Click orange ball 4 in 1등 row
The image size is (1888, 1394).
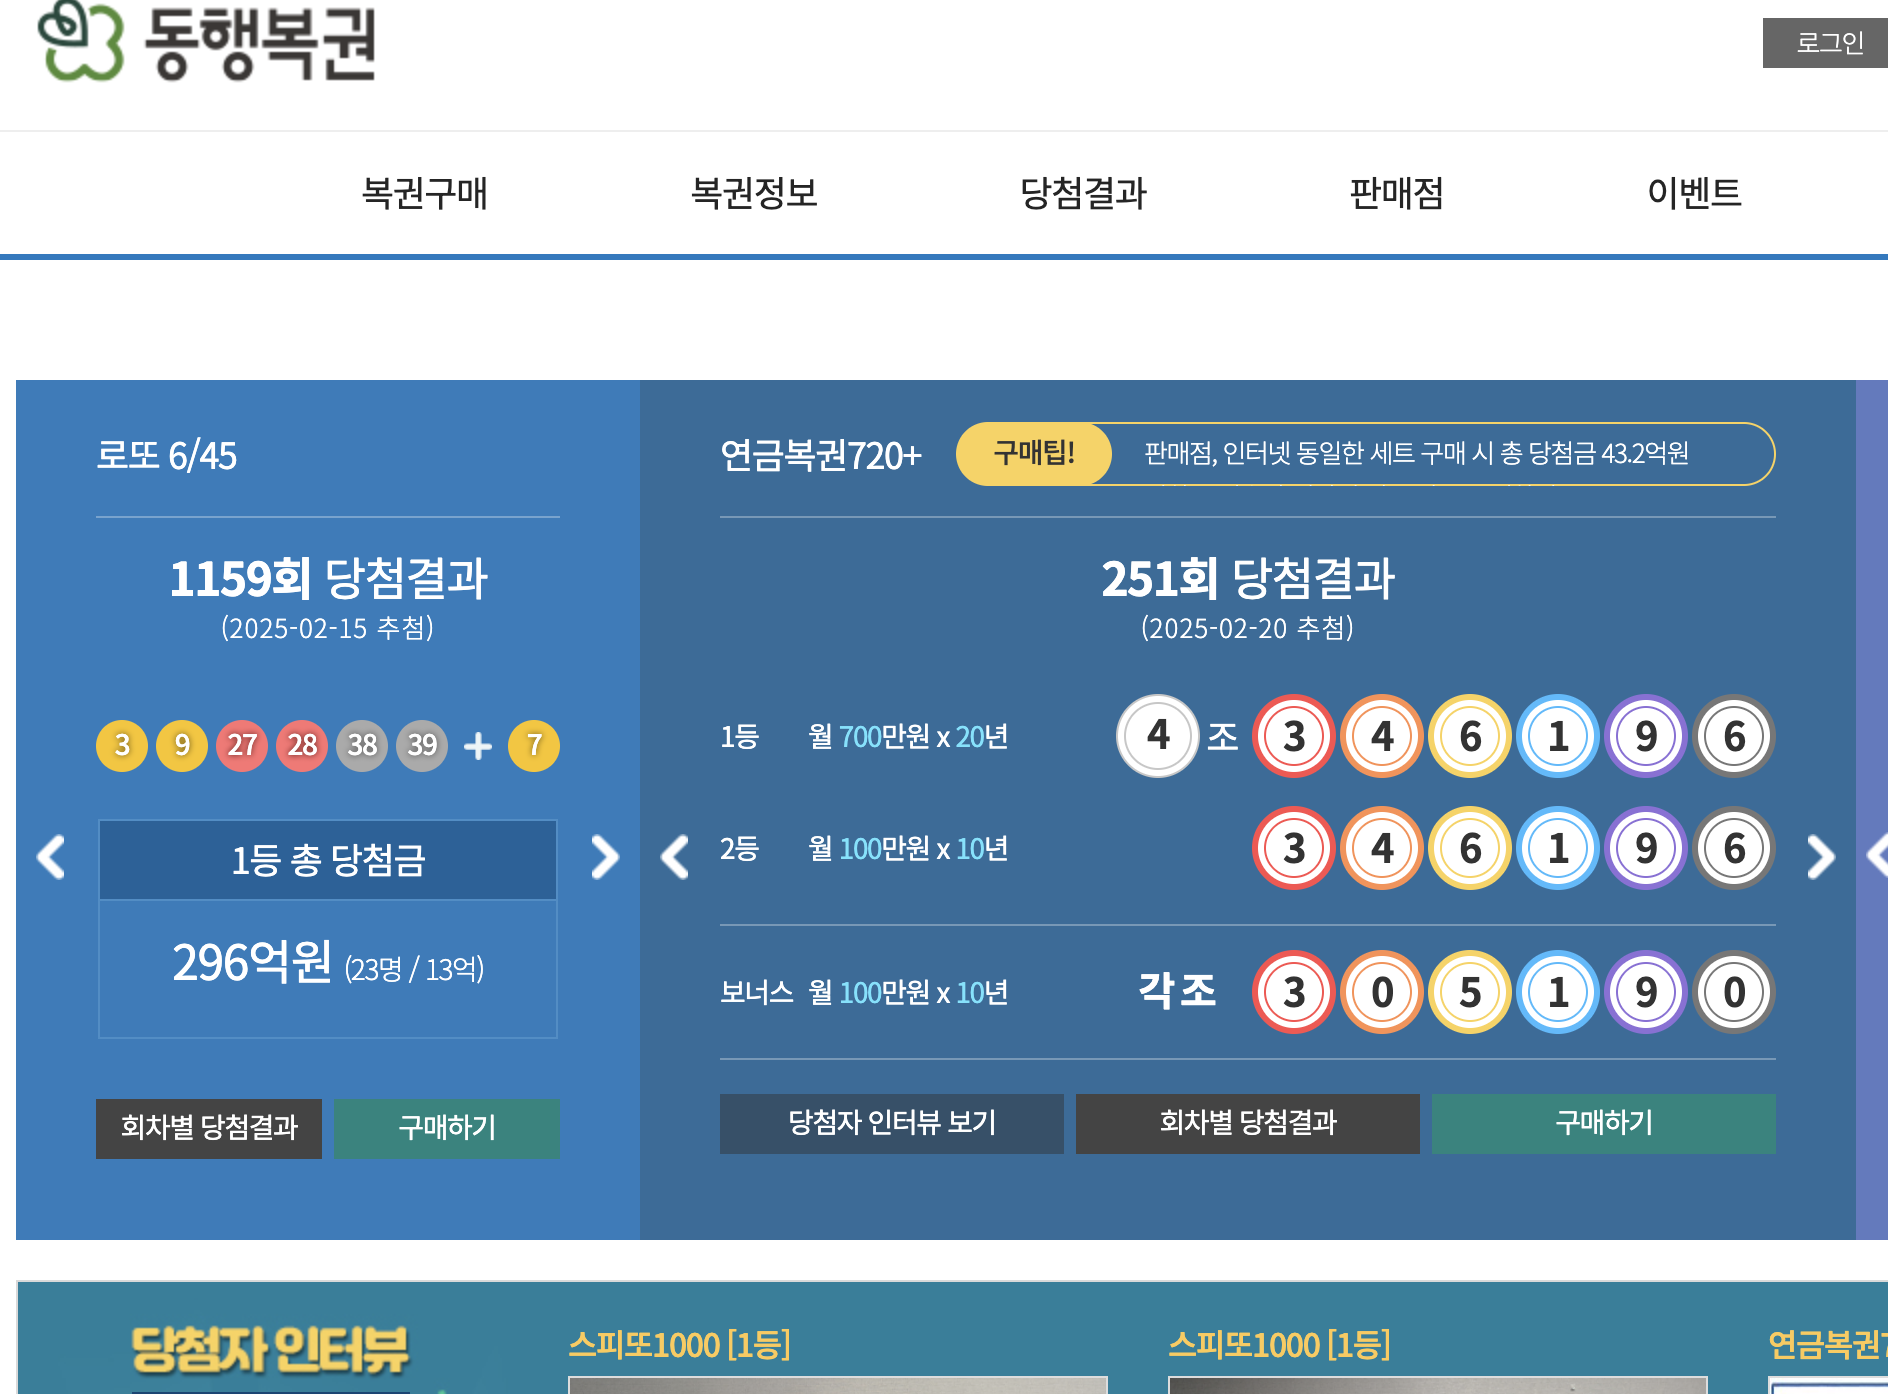pyautogui.click(x=1382, y=736)
